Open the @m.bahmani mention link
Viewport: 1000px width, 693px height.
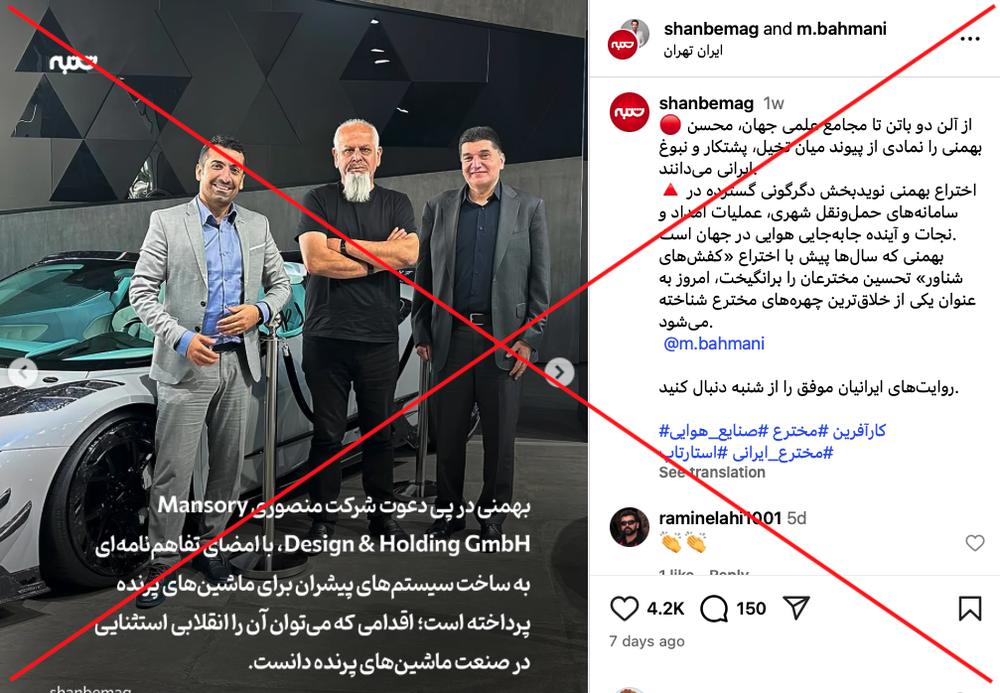pos(714,344)
